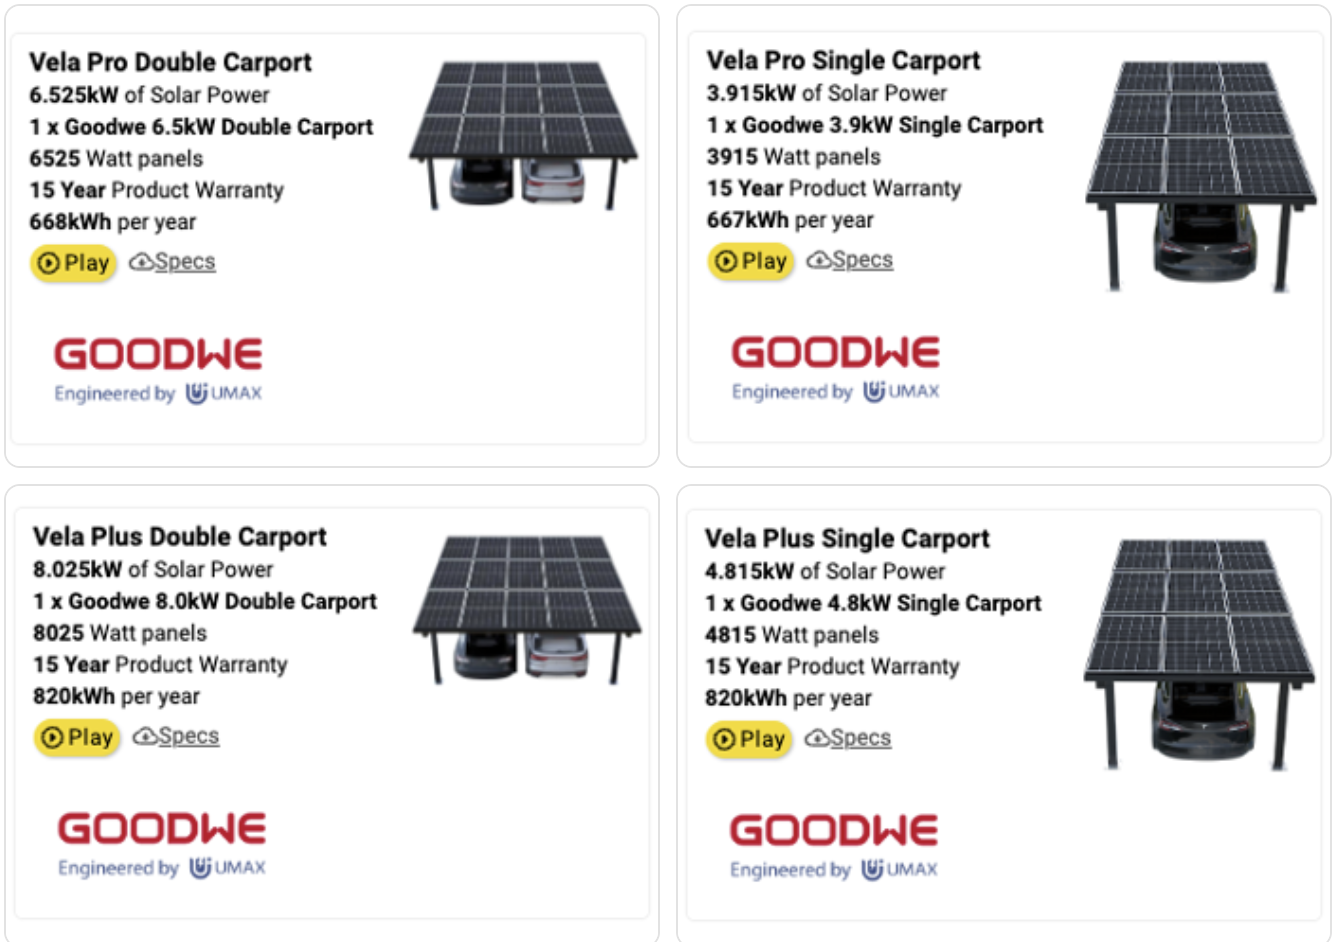Open Specs for Vela Plus Single Carport
This screenshot has width=1338, height=942.
[x=848, y=738]
